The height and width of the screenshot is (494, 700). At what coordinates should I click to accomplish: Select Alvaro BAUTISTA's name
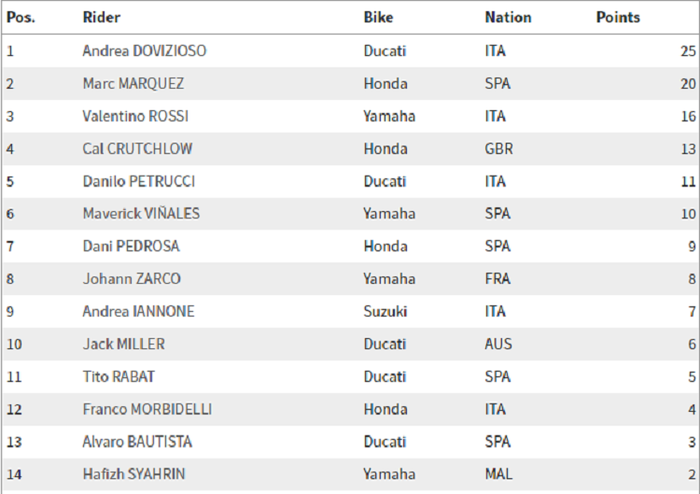[137, 442]
